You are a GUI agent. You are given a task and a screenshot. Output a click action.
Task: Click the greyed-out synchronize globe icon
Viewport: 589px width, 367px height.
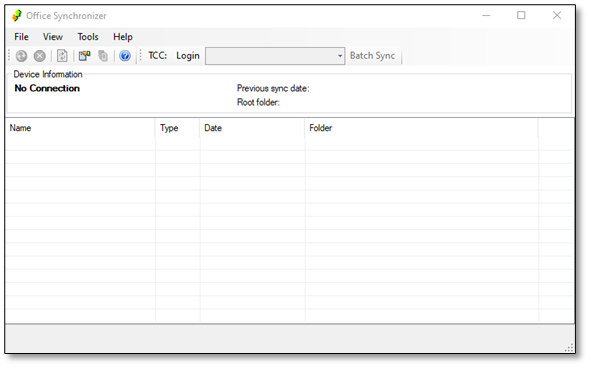pyautogui.click(x=21, y=56)
